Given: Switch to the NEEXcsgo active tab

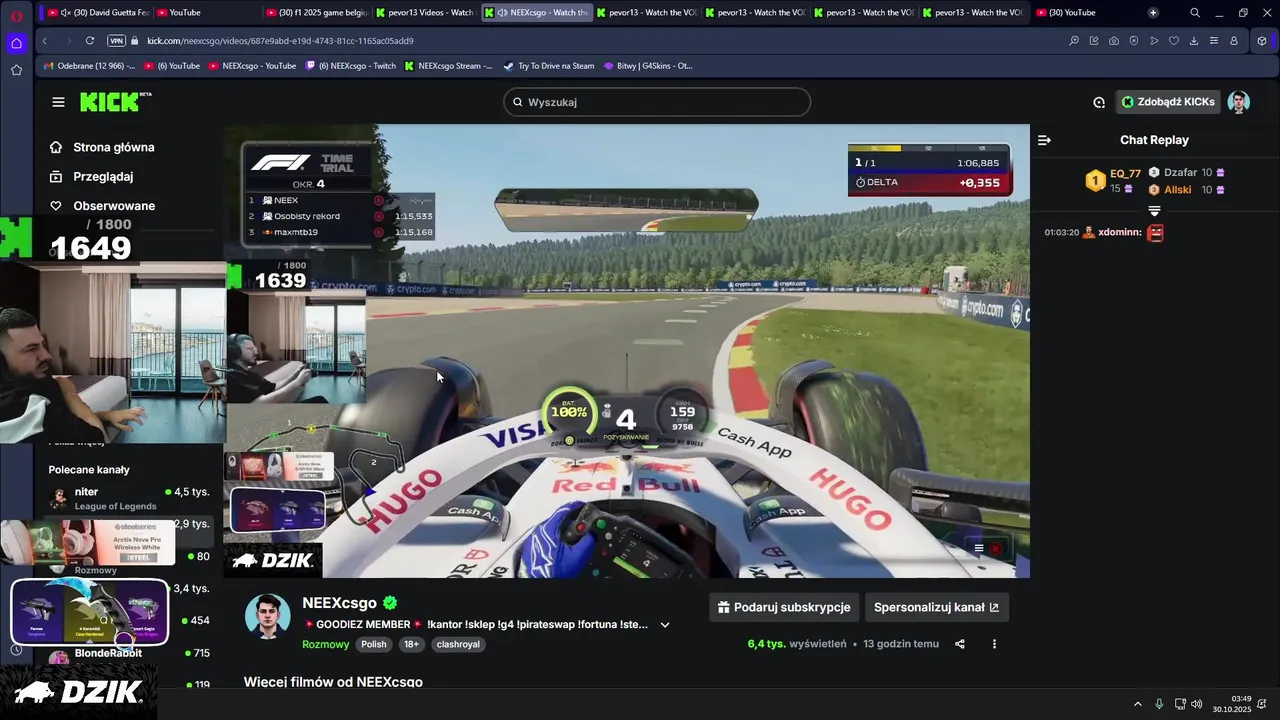Looking at the screenshot, I should [x=536, y=13].
